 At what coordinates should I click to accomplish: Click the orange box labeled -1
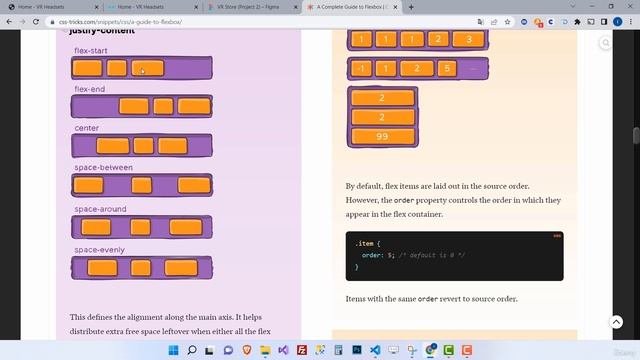[361, 69]
